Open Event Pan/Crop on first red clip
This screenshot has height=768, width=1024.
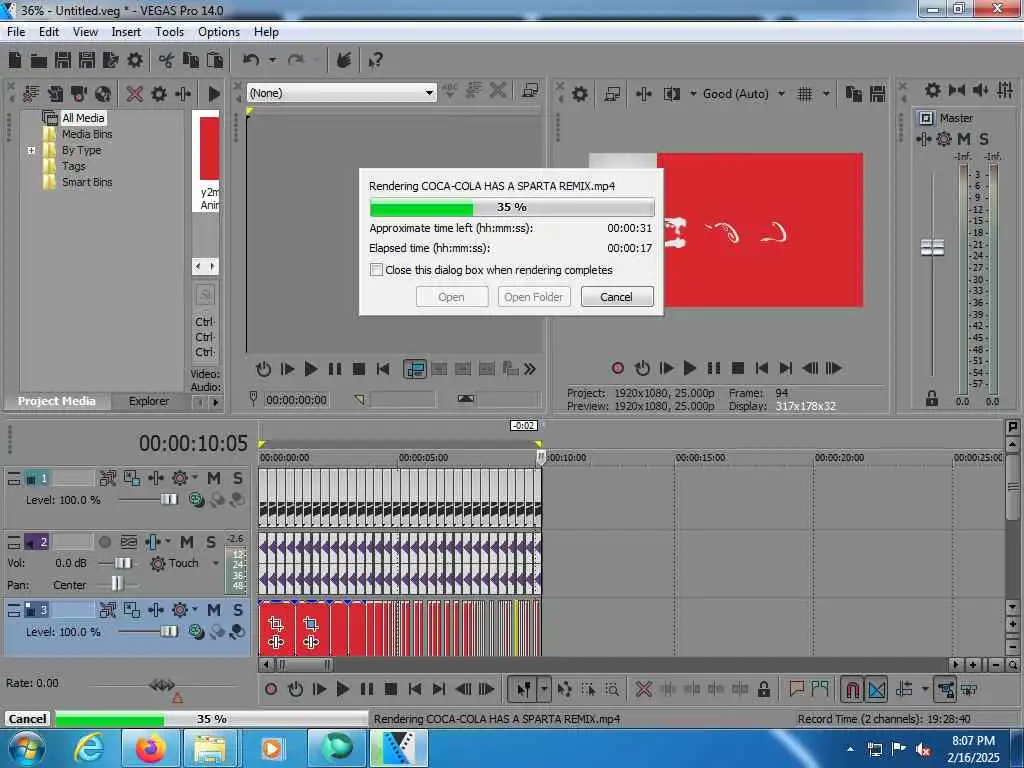[x=276, y=624]
